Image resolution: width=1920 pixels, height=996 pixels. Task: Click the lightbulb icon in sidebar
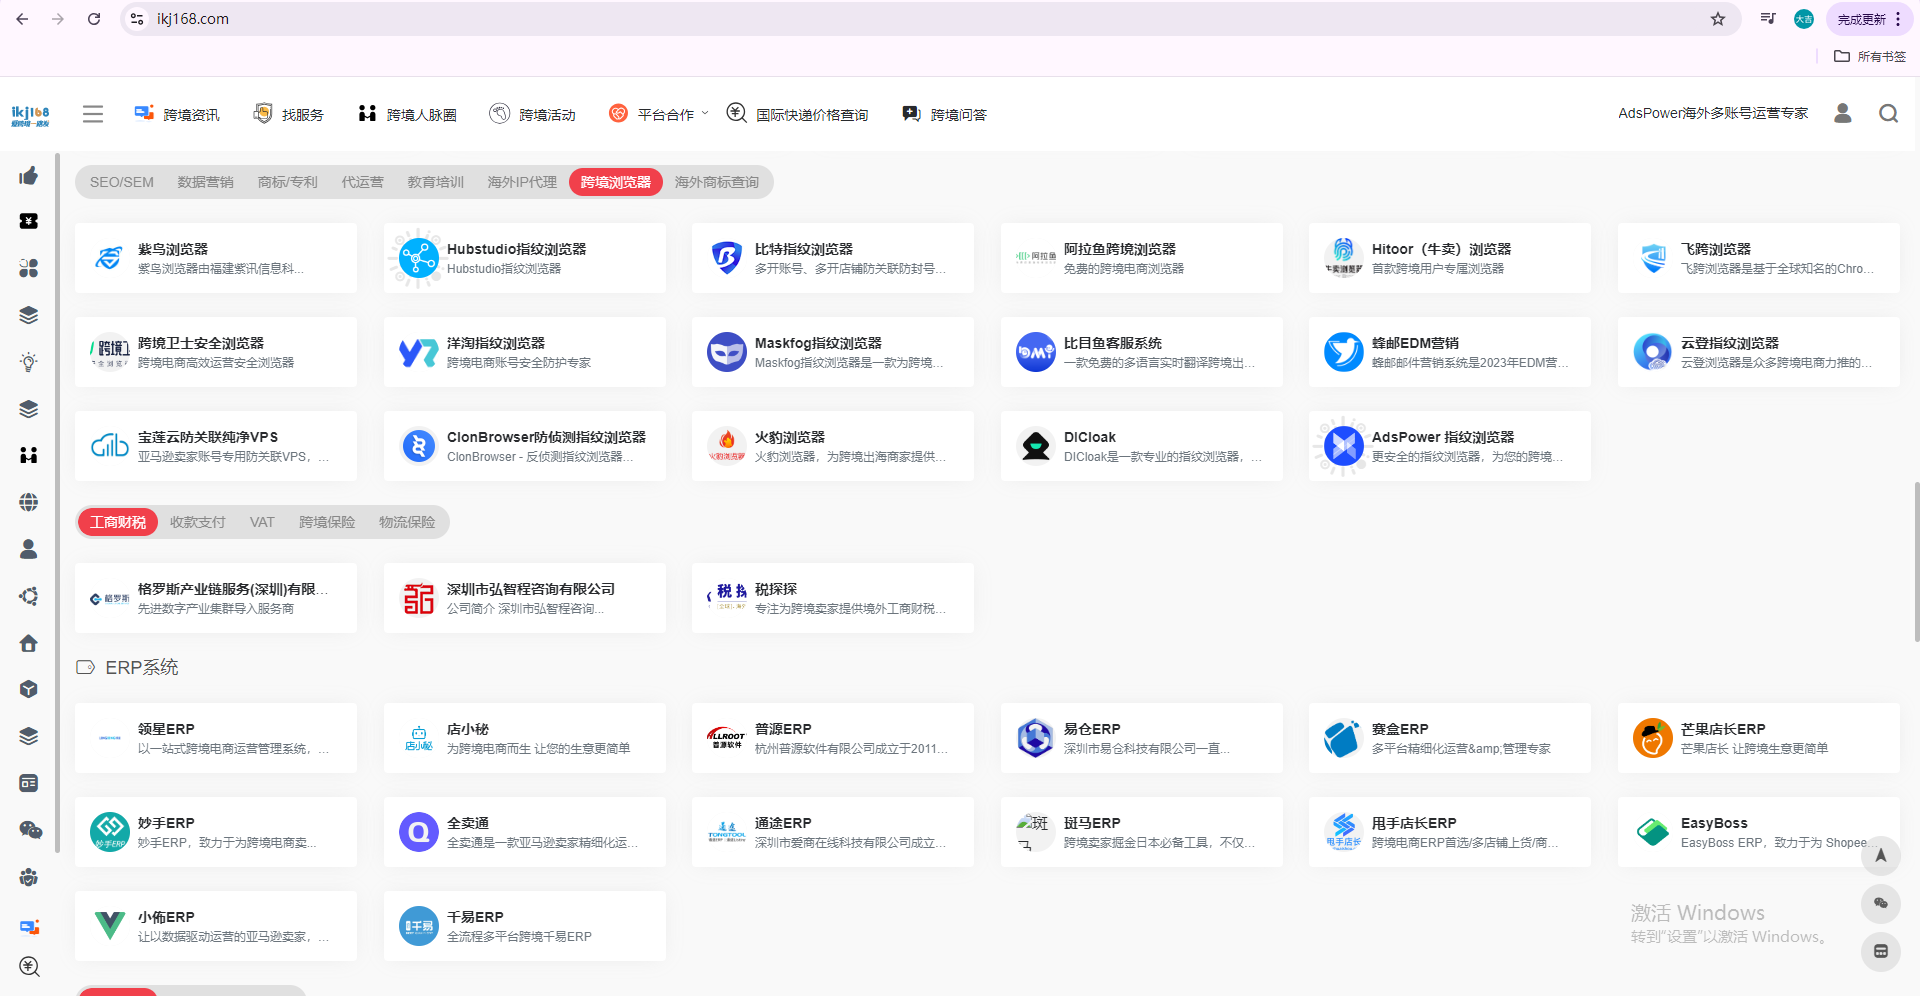[x=29, y=362]
